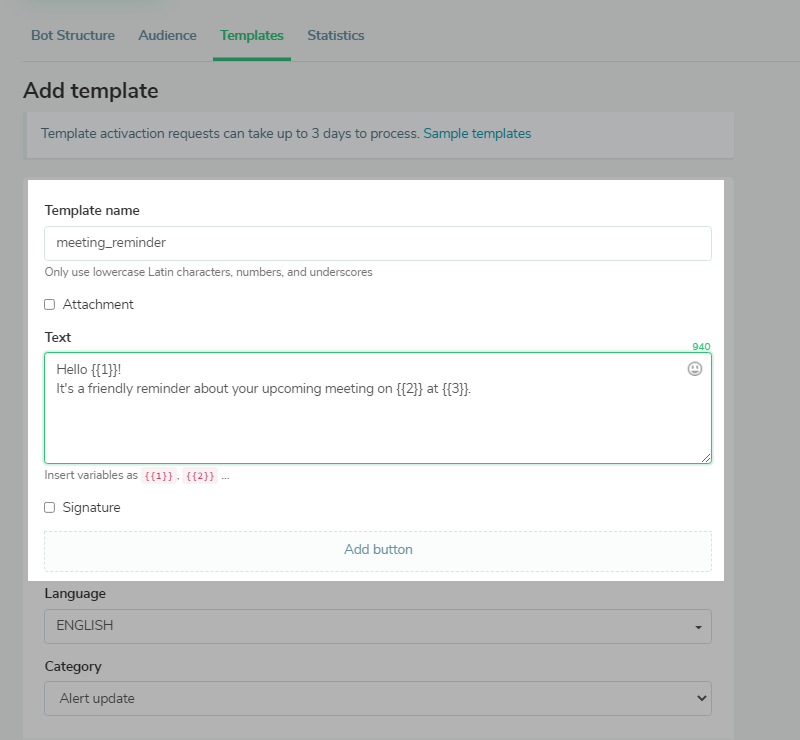
Task: Focus the Template name input field
Action: point(377,243)
